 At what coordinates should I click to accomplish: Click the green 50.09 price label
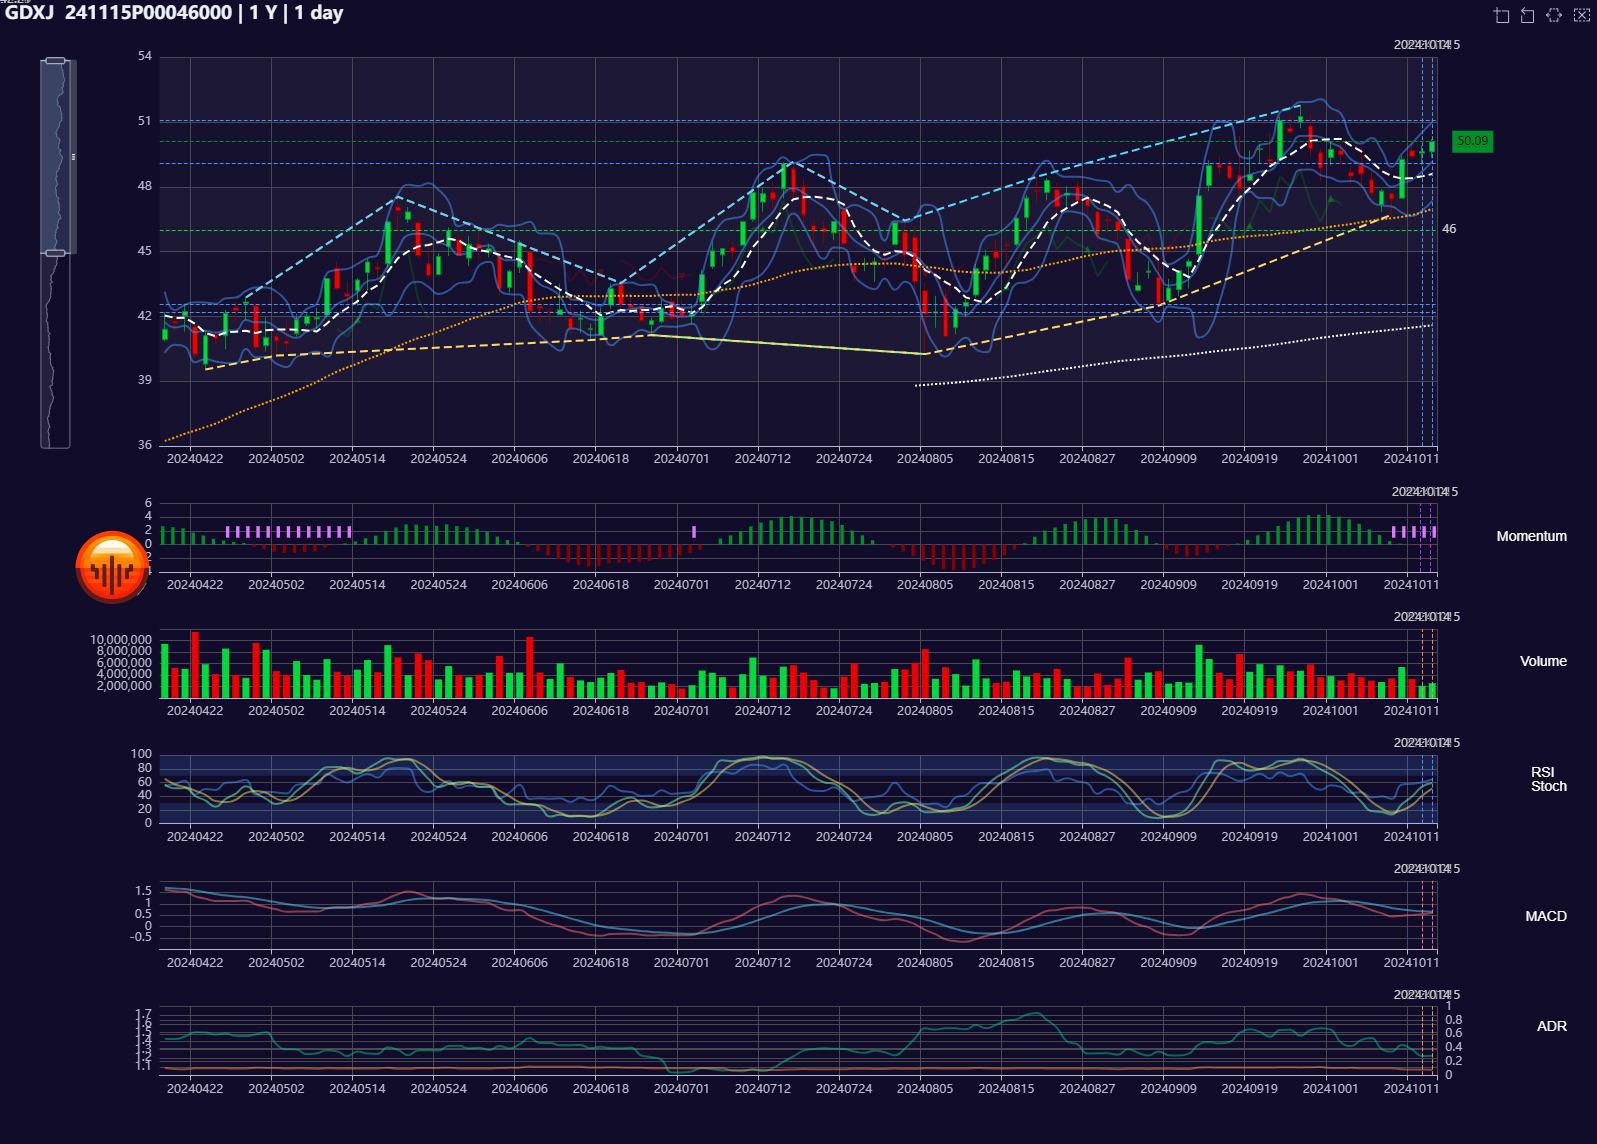pos(1472,141)
